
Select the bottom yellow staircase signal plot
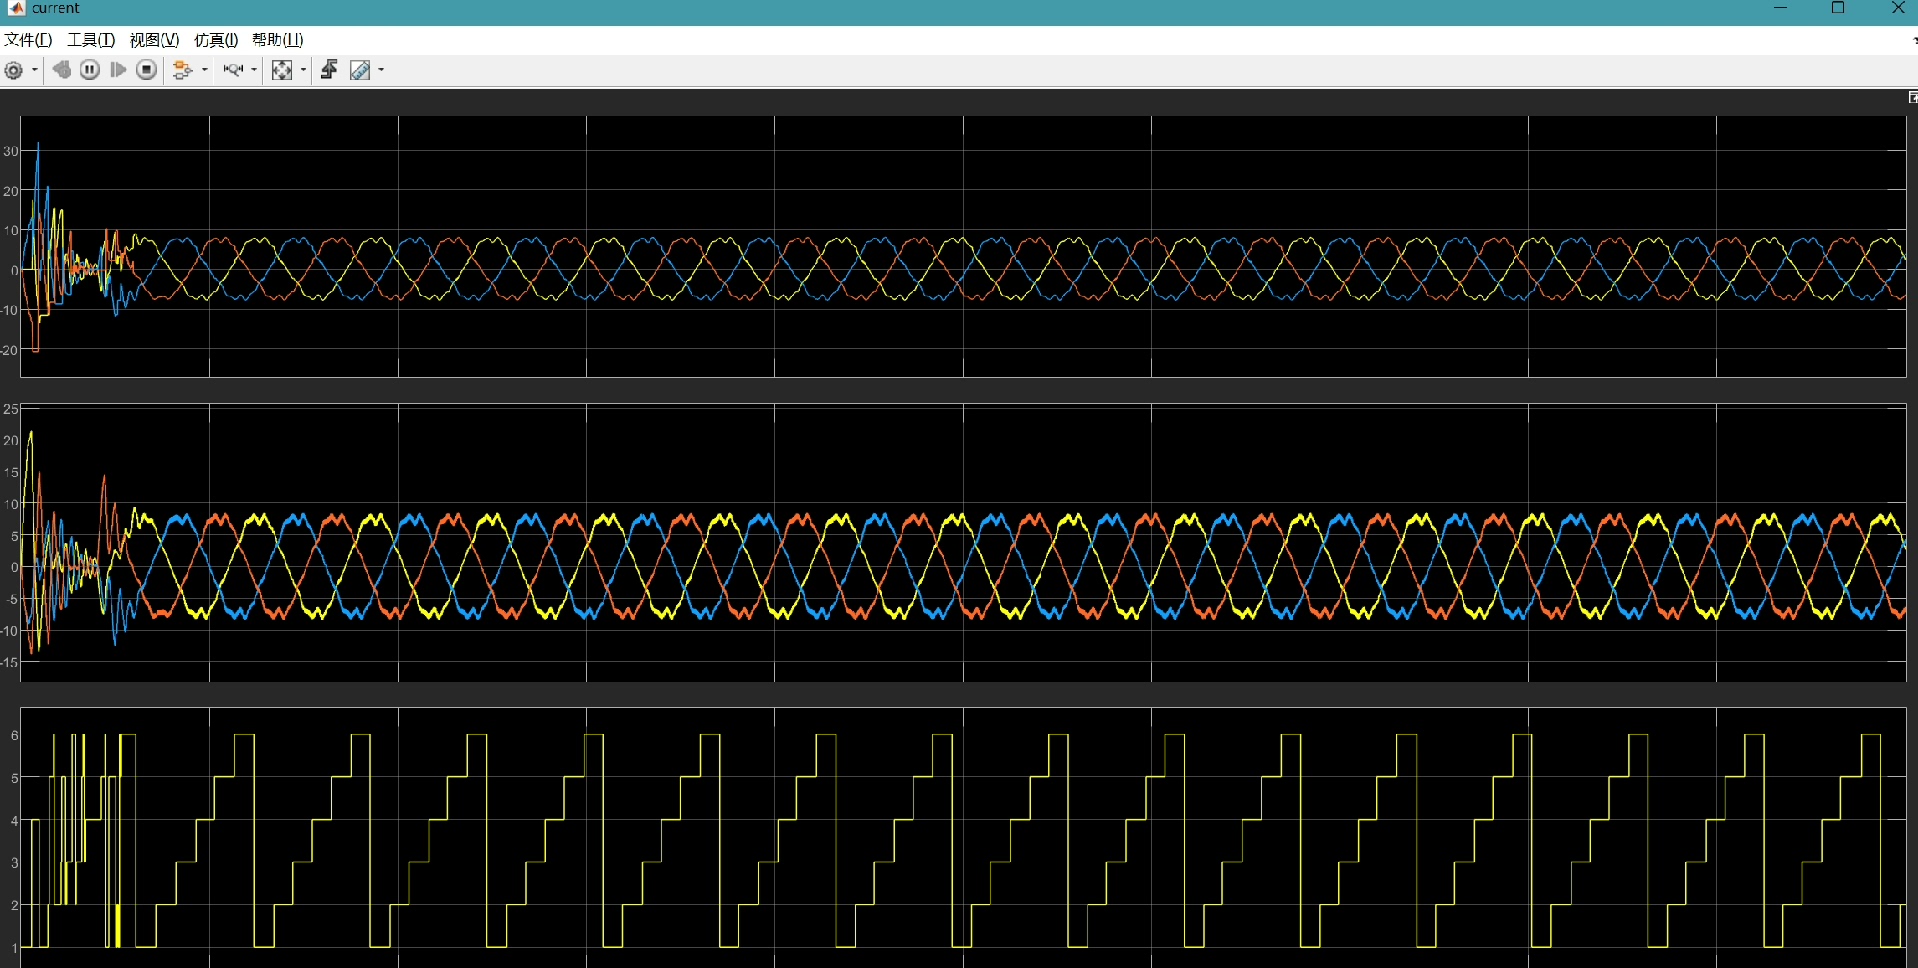pos(963,837)
